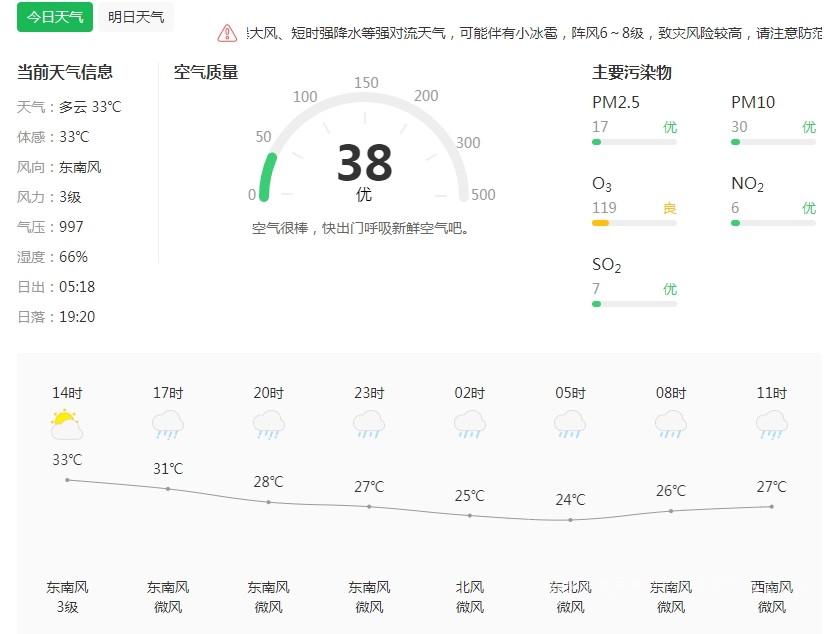Click the temperature curve point at 05时
Viewport: 831px width, 634px height.
point(570,520)
